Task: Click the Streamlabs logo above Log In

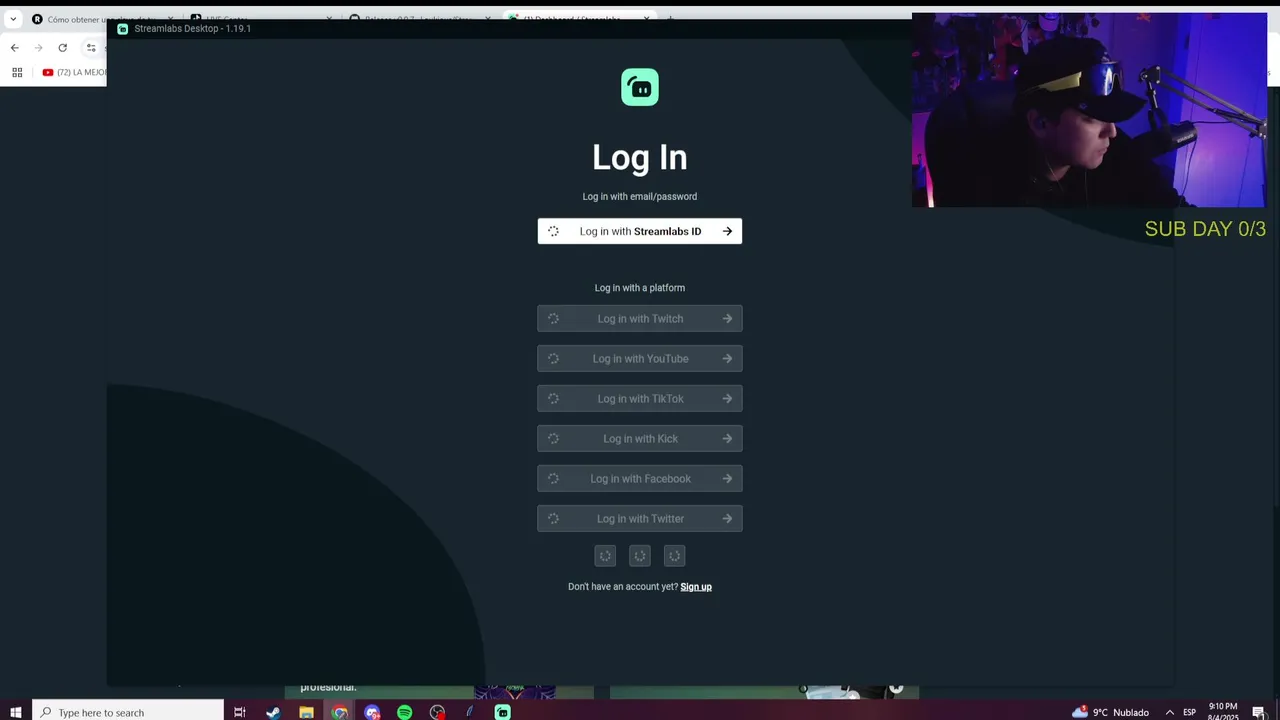Action: click(x=640, y=87)
